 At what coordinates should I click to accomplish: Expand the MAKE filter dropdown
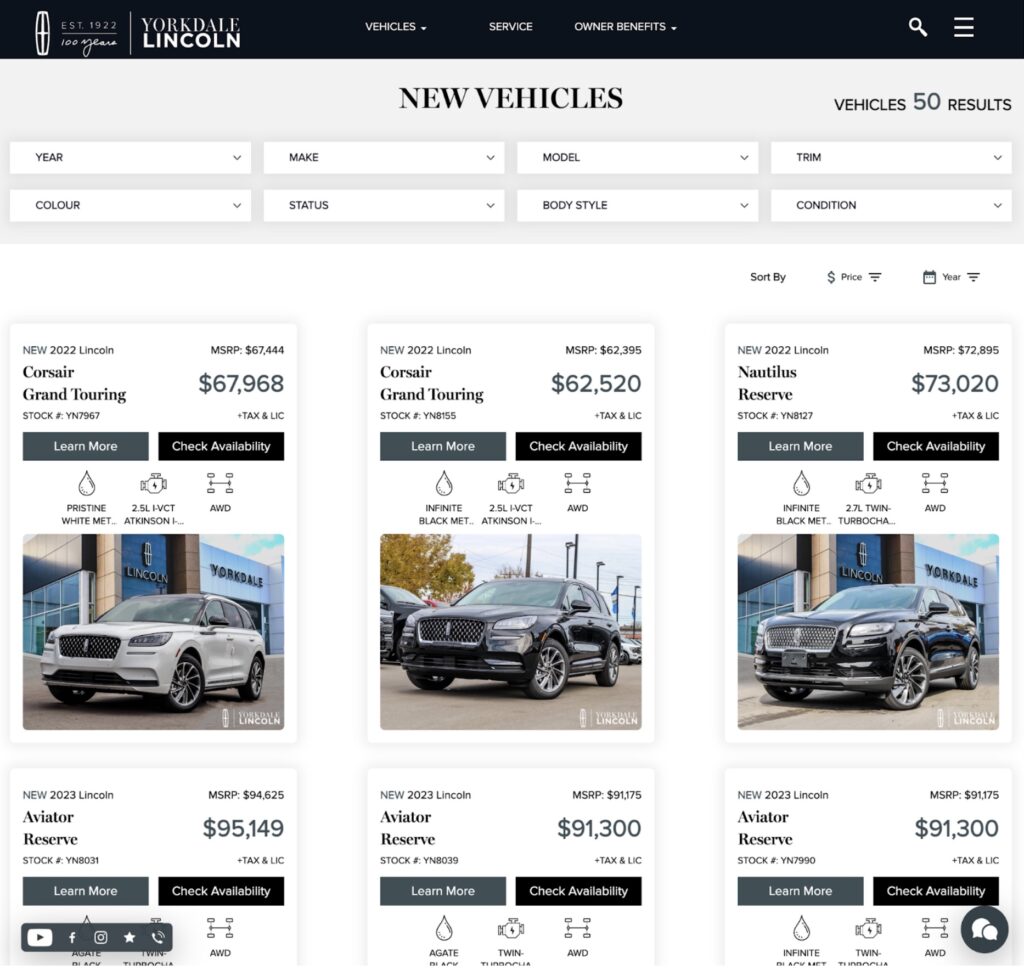[x=384, y=157]
